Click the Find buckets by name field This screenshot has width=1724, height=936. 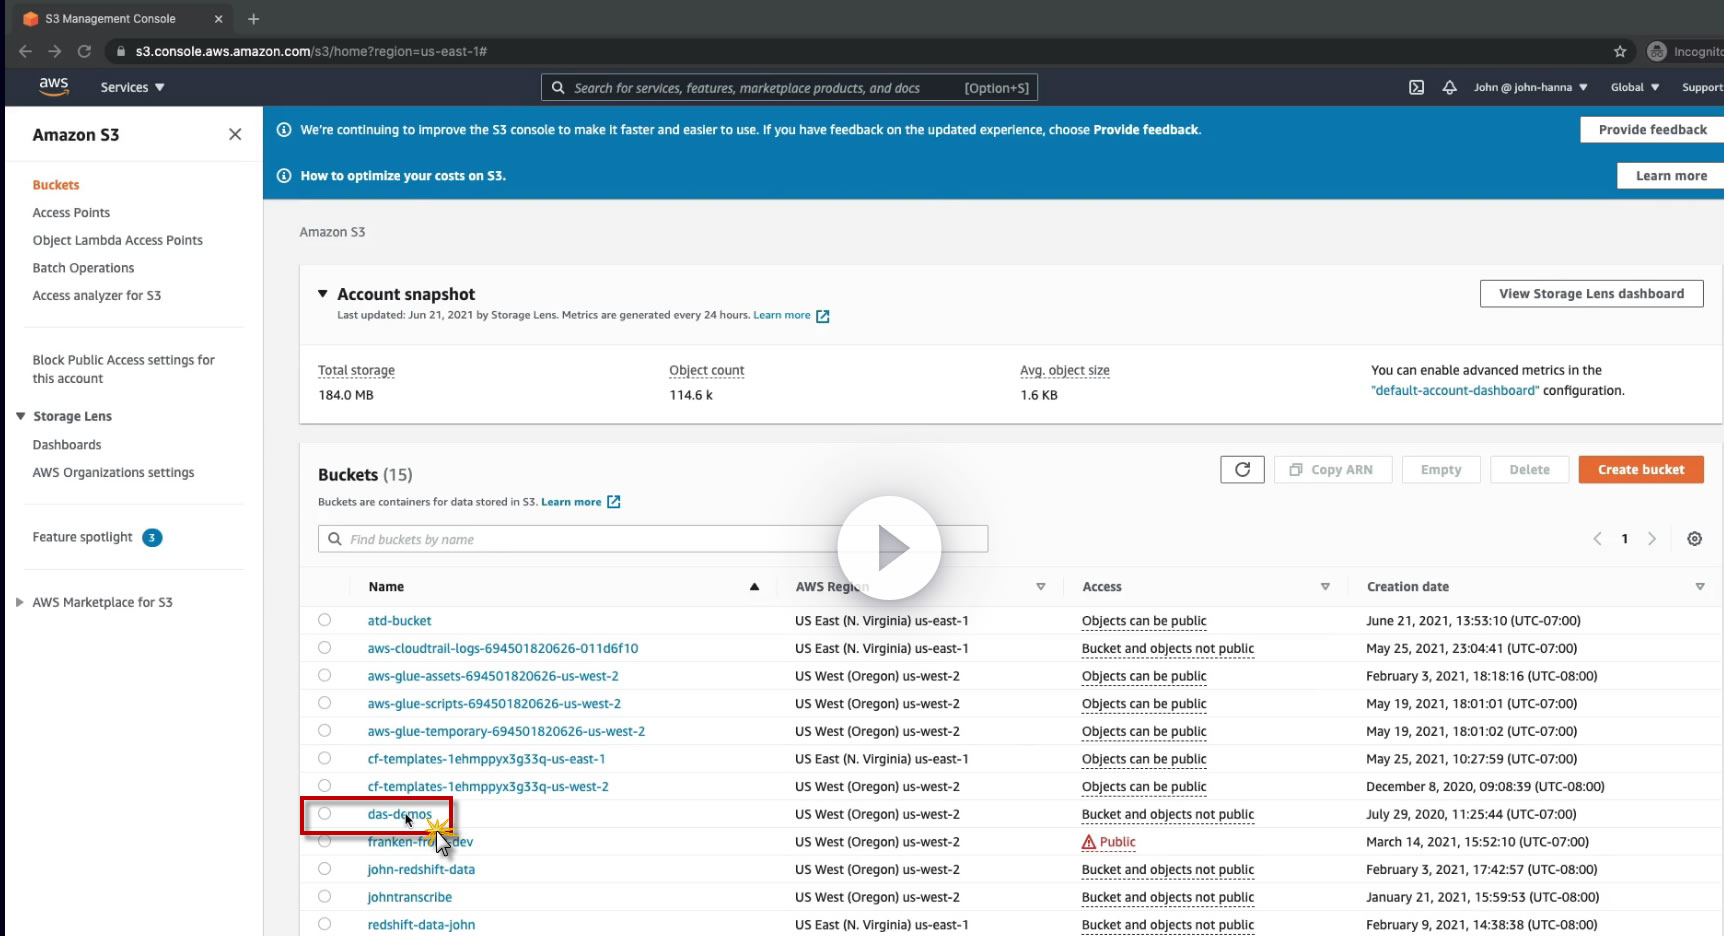tap(653, 539)
